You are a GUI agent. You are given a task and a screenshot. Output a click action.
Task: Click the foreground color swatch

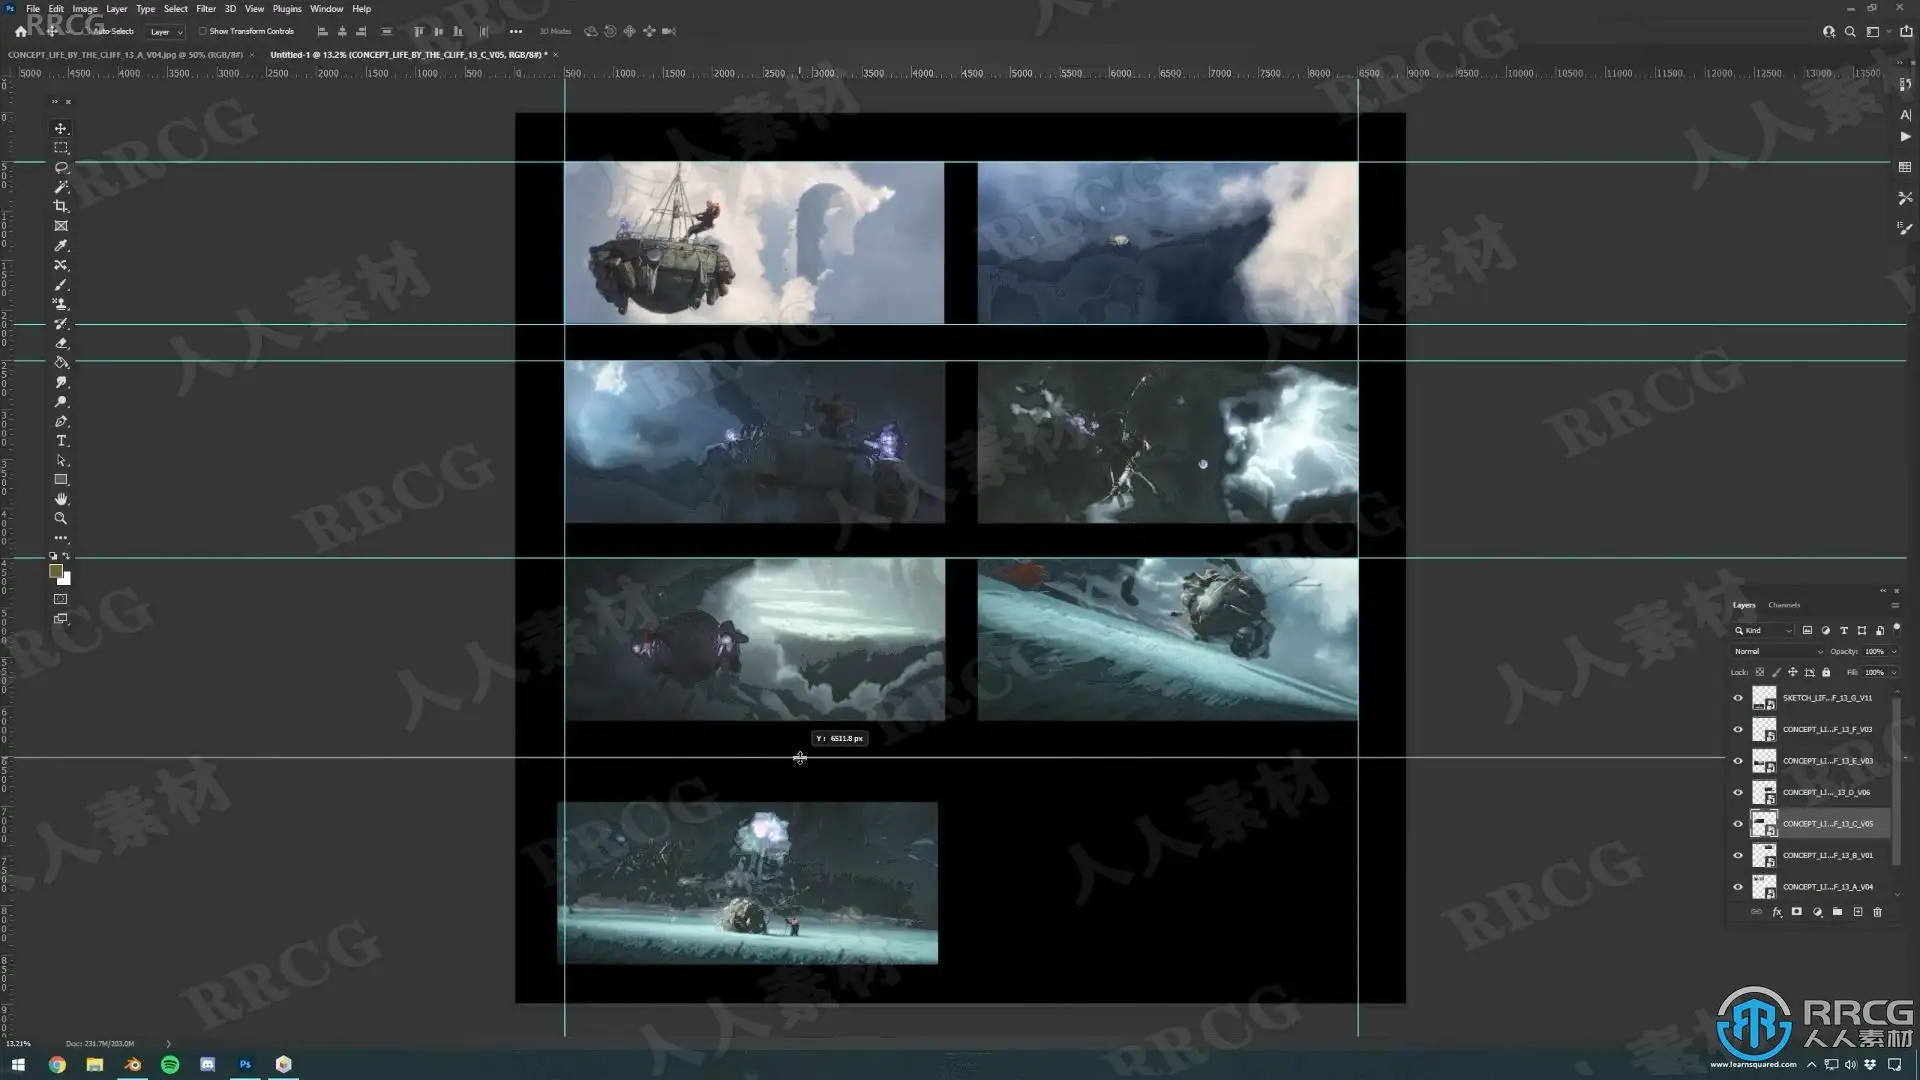tap(56, 571)
